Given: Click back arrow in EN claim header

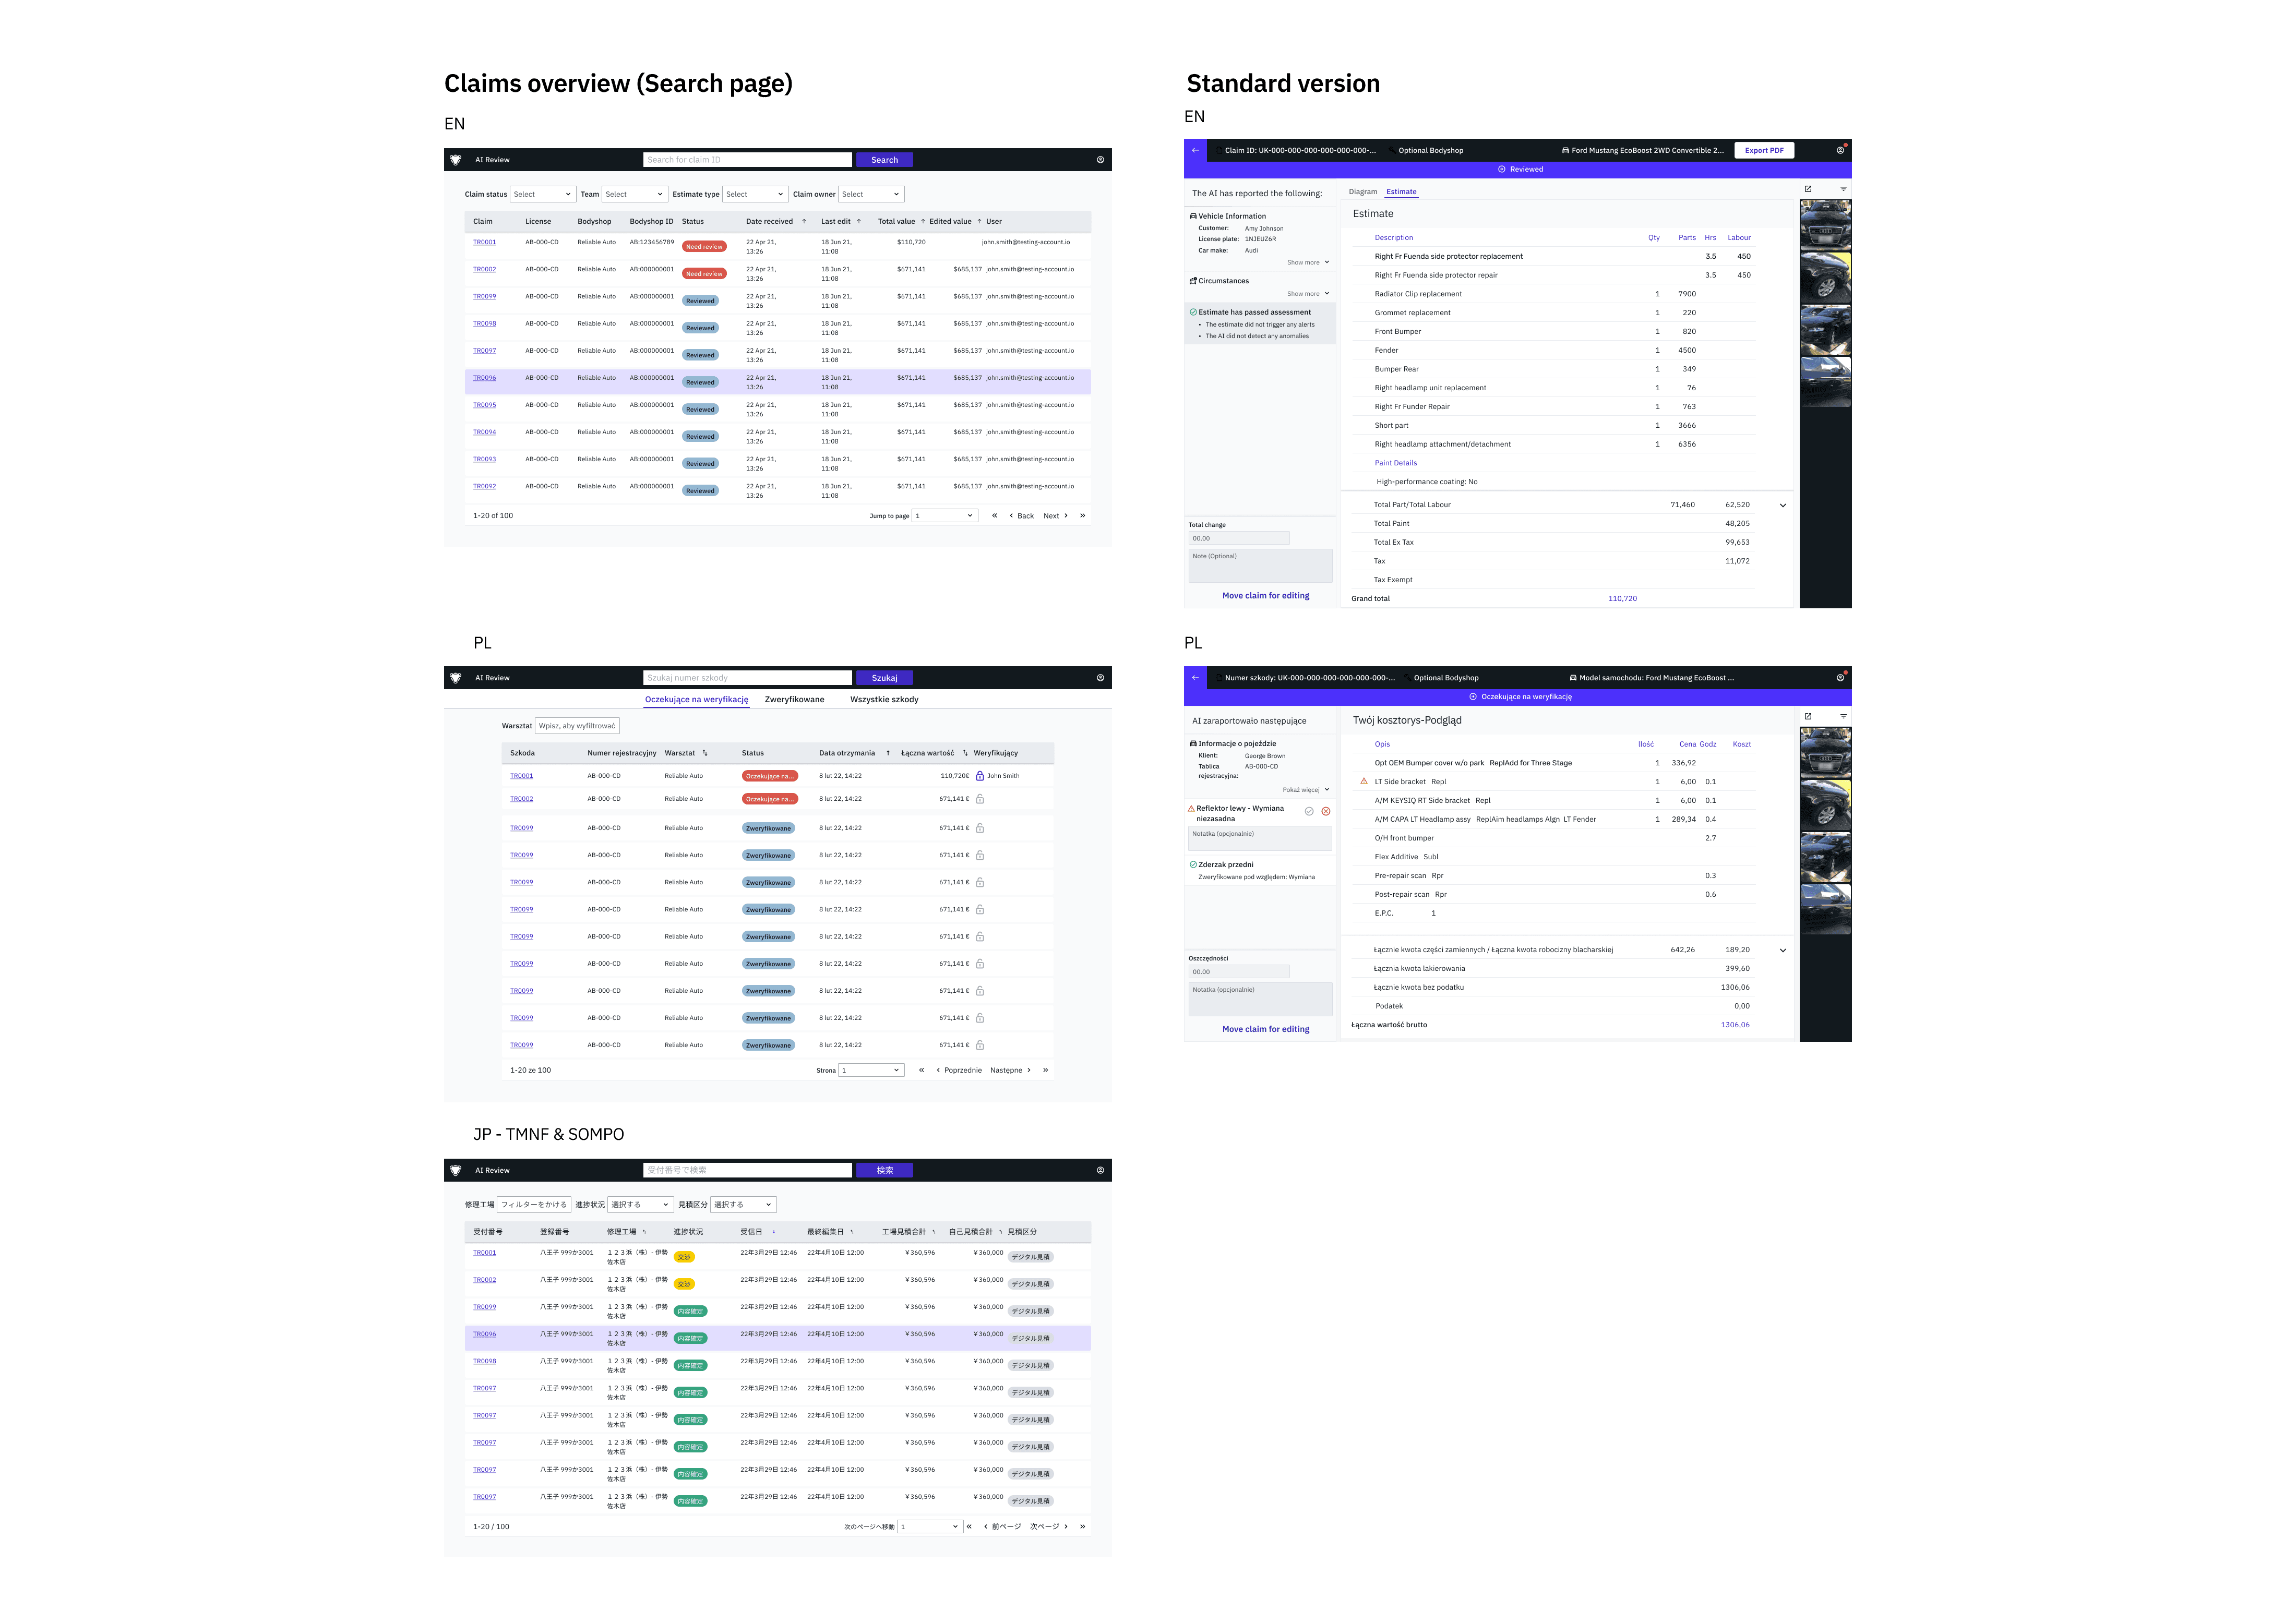Looking at the screenshot, I should [x=1195, y=150].
